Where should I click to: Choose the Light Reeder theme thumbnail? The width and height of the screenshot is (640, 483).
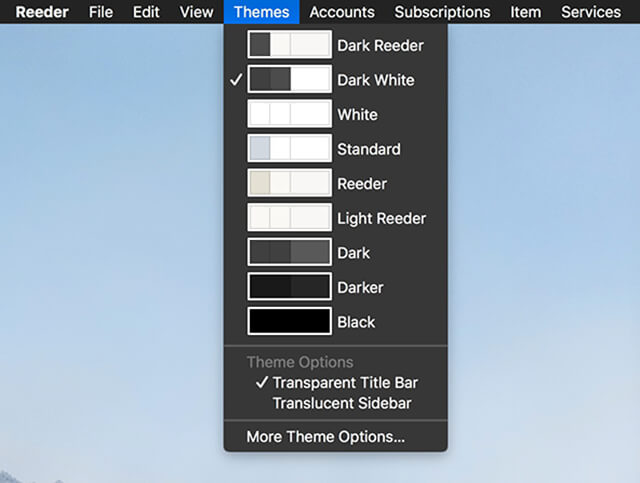(x=289, y=218)
